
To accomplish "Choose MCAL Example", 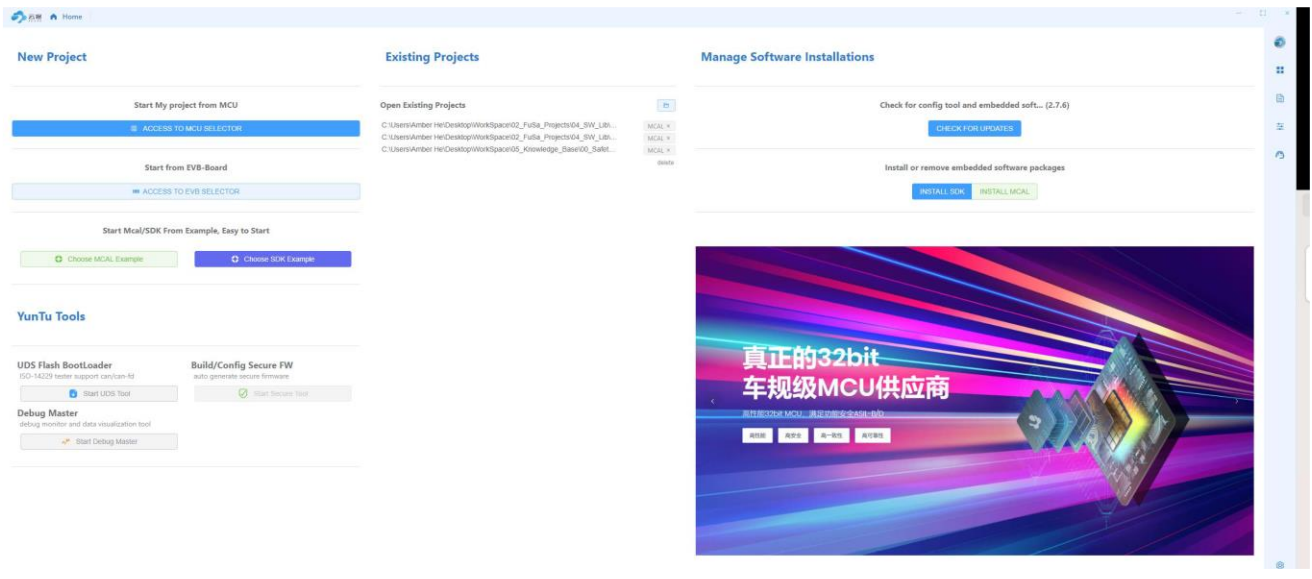I will coord(99,259).
